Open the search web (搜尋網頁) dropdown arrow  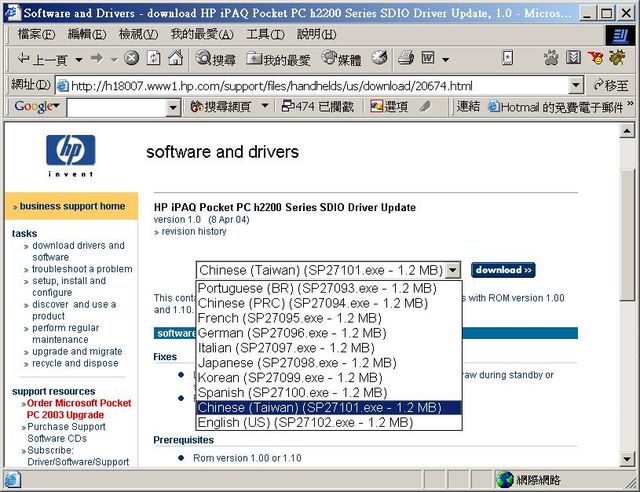pyautogui.click(x=265, y=106)
